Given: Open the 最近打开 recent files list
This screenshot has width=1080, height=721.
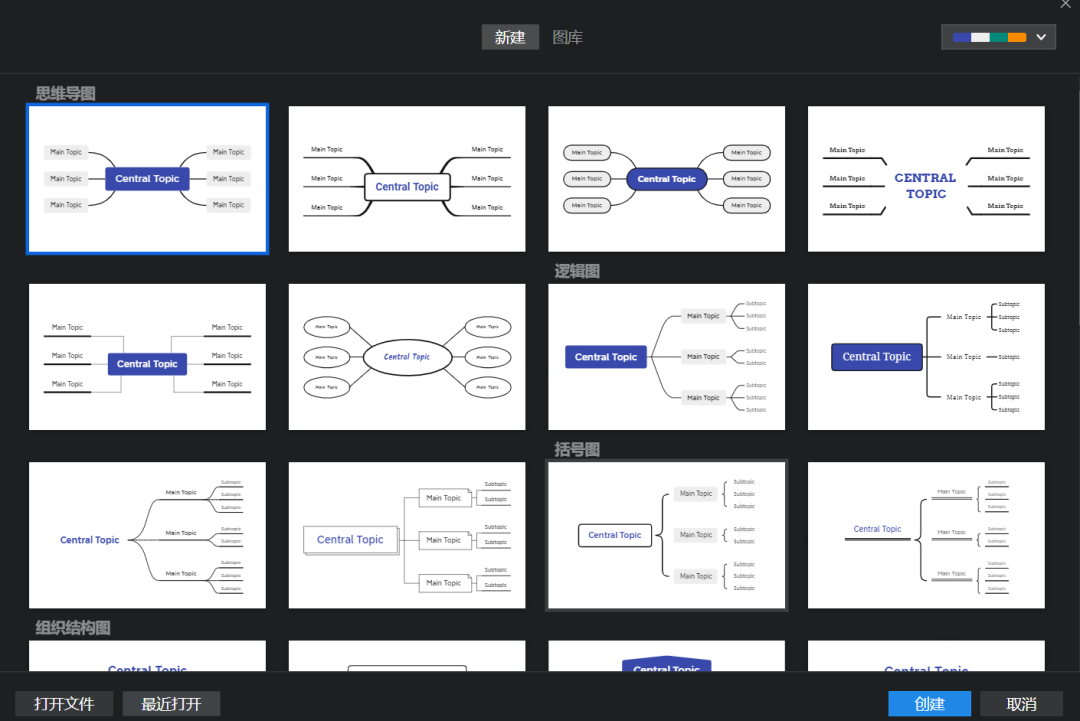Looking at the screenshot, I should pyautogui.click(x=171, y=704).
